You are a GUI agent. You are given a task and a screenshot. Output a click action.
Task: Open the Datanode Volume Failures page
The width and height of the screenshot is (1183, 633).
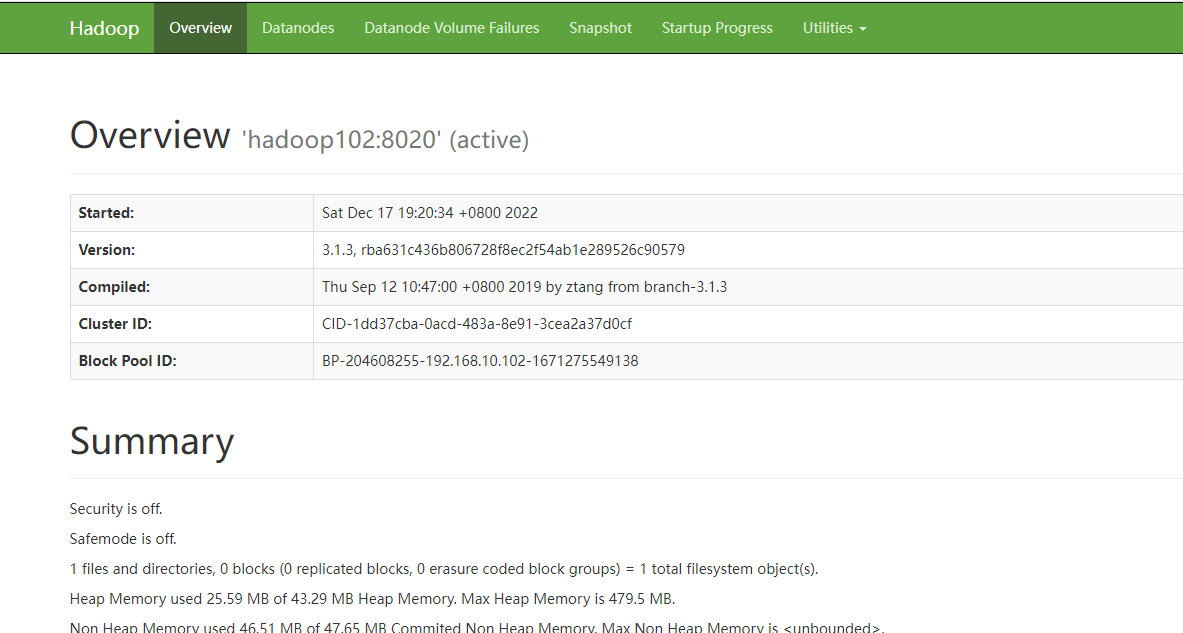[x=451, y=27]
